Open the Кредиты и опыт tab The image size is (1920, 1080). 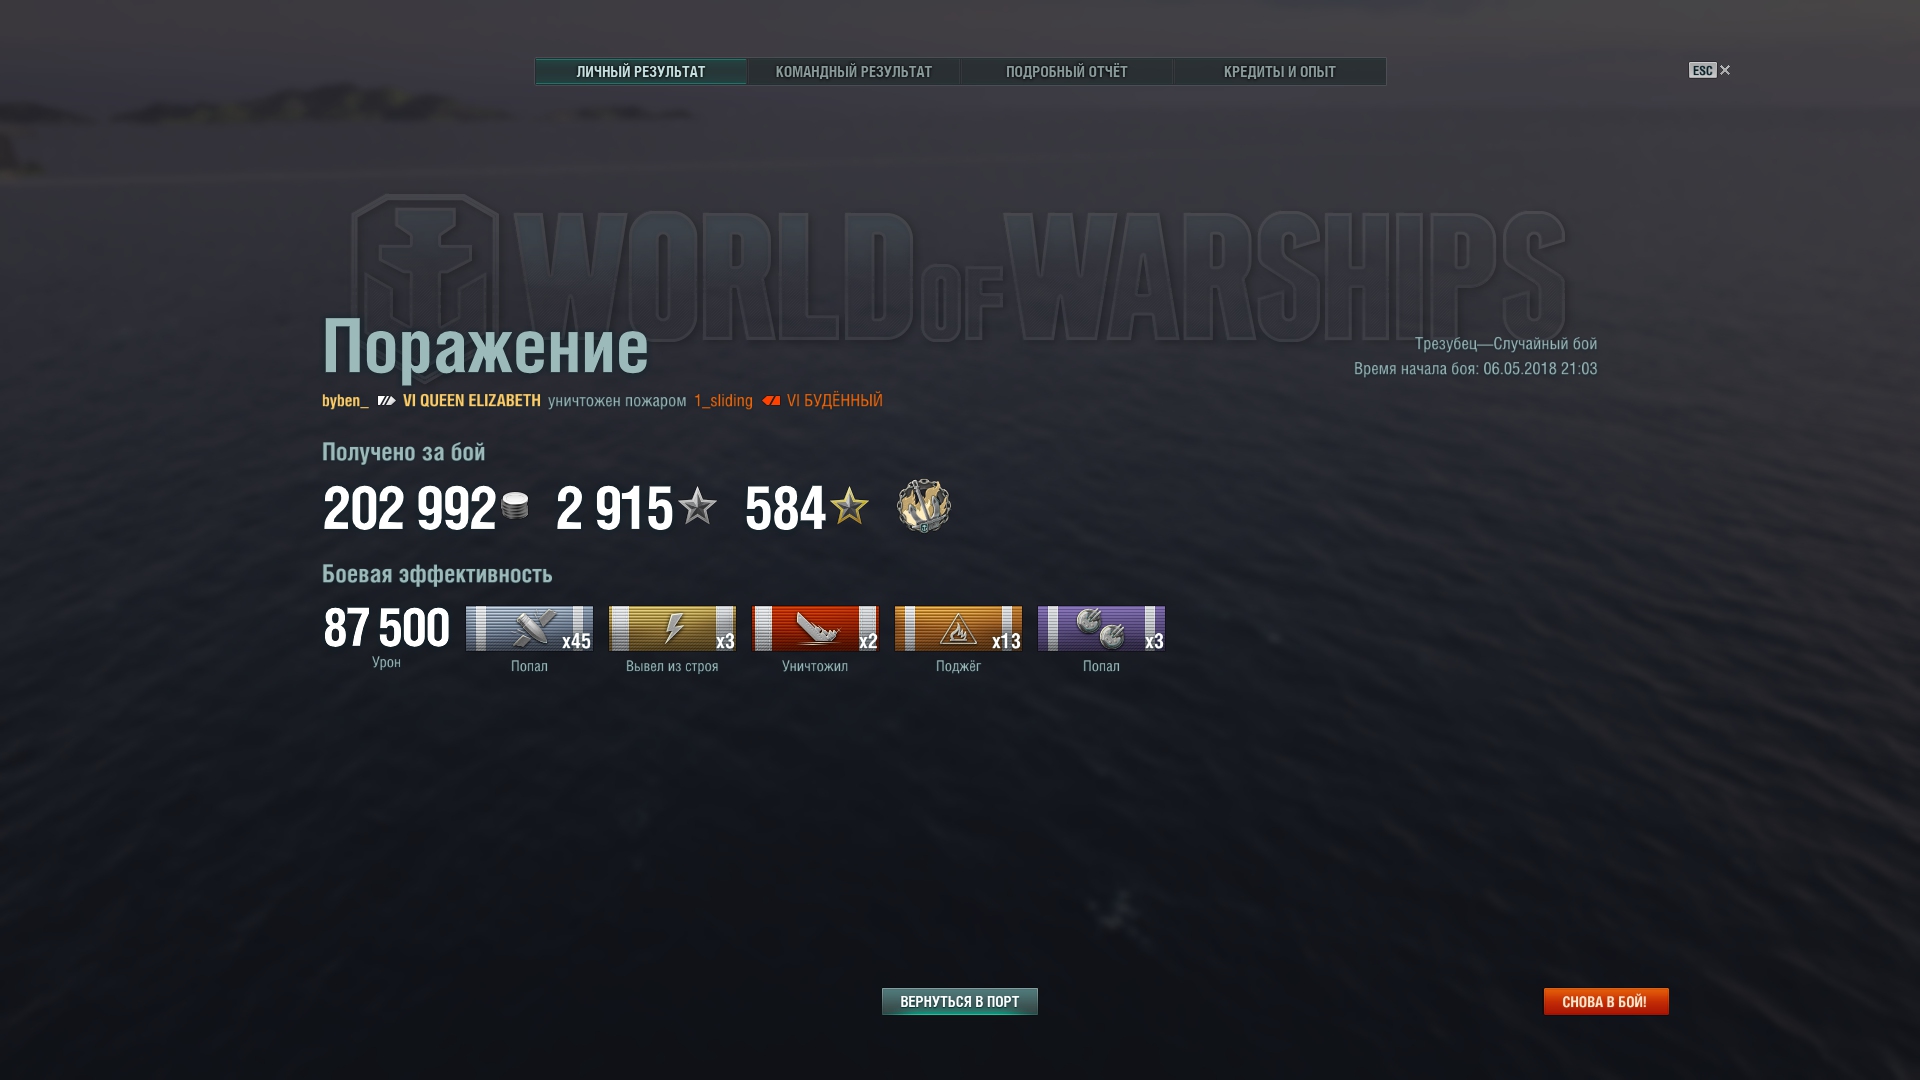(1279, 72)
